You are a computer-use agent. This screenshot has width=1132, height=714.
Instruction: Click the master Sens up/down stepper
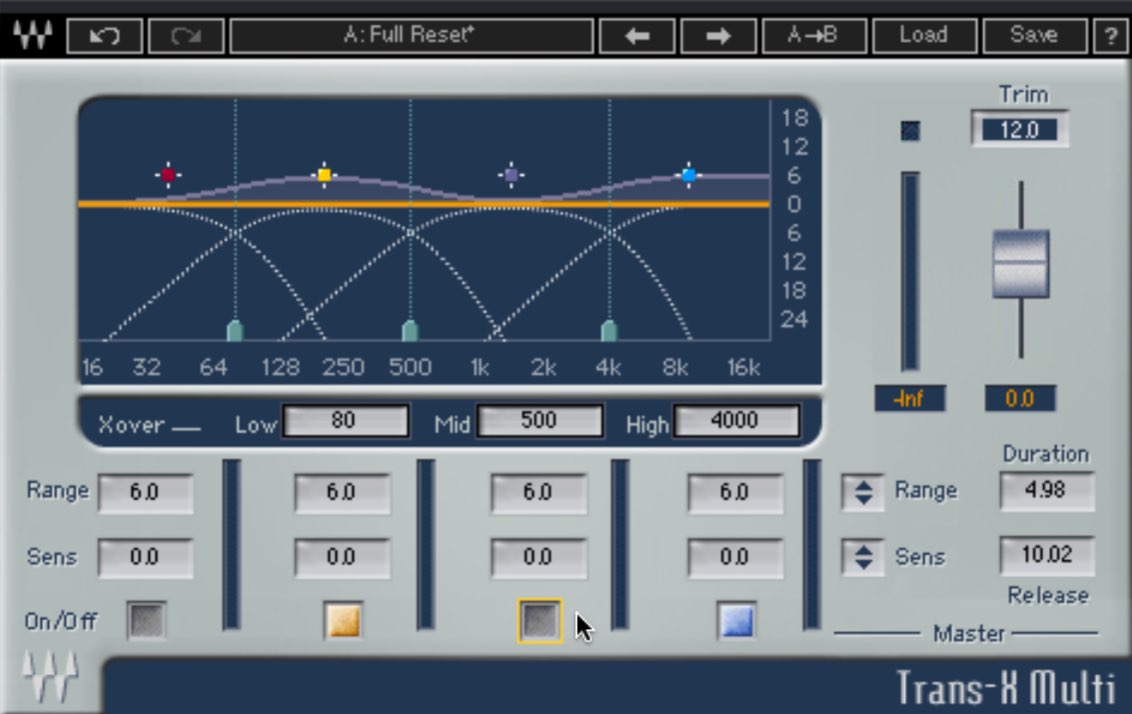863,557
